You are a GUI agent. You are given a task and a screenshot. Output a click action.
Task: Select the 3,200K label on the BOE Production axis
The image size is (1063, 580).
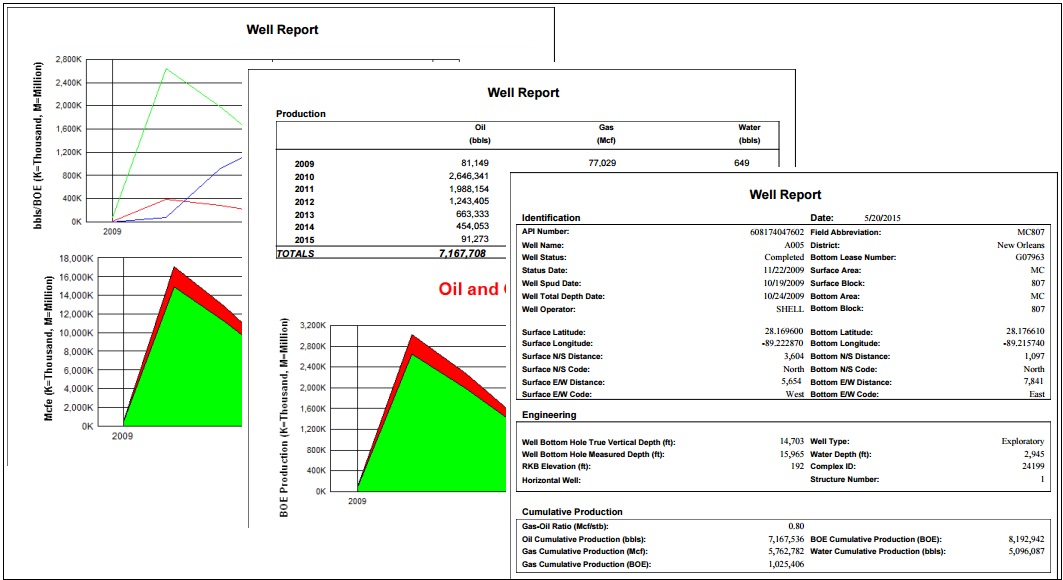[313, 326]
